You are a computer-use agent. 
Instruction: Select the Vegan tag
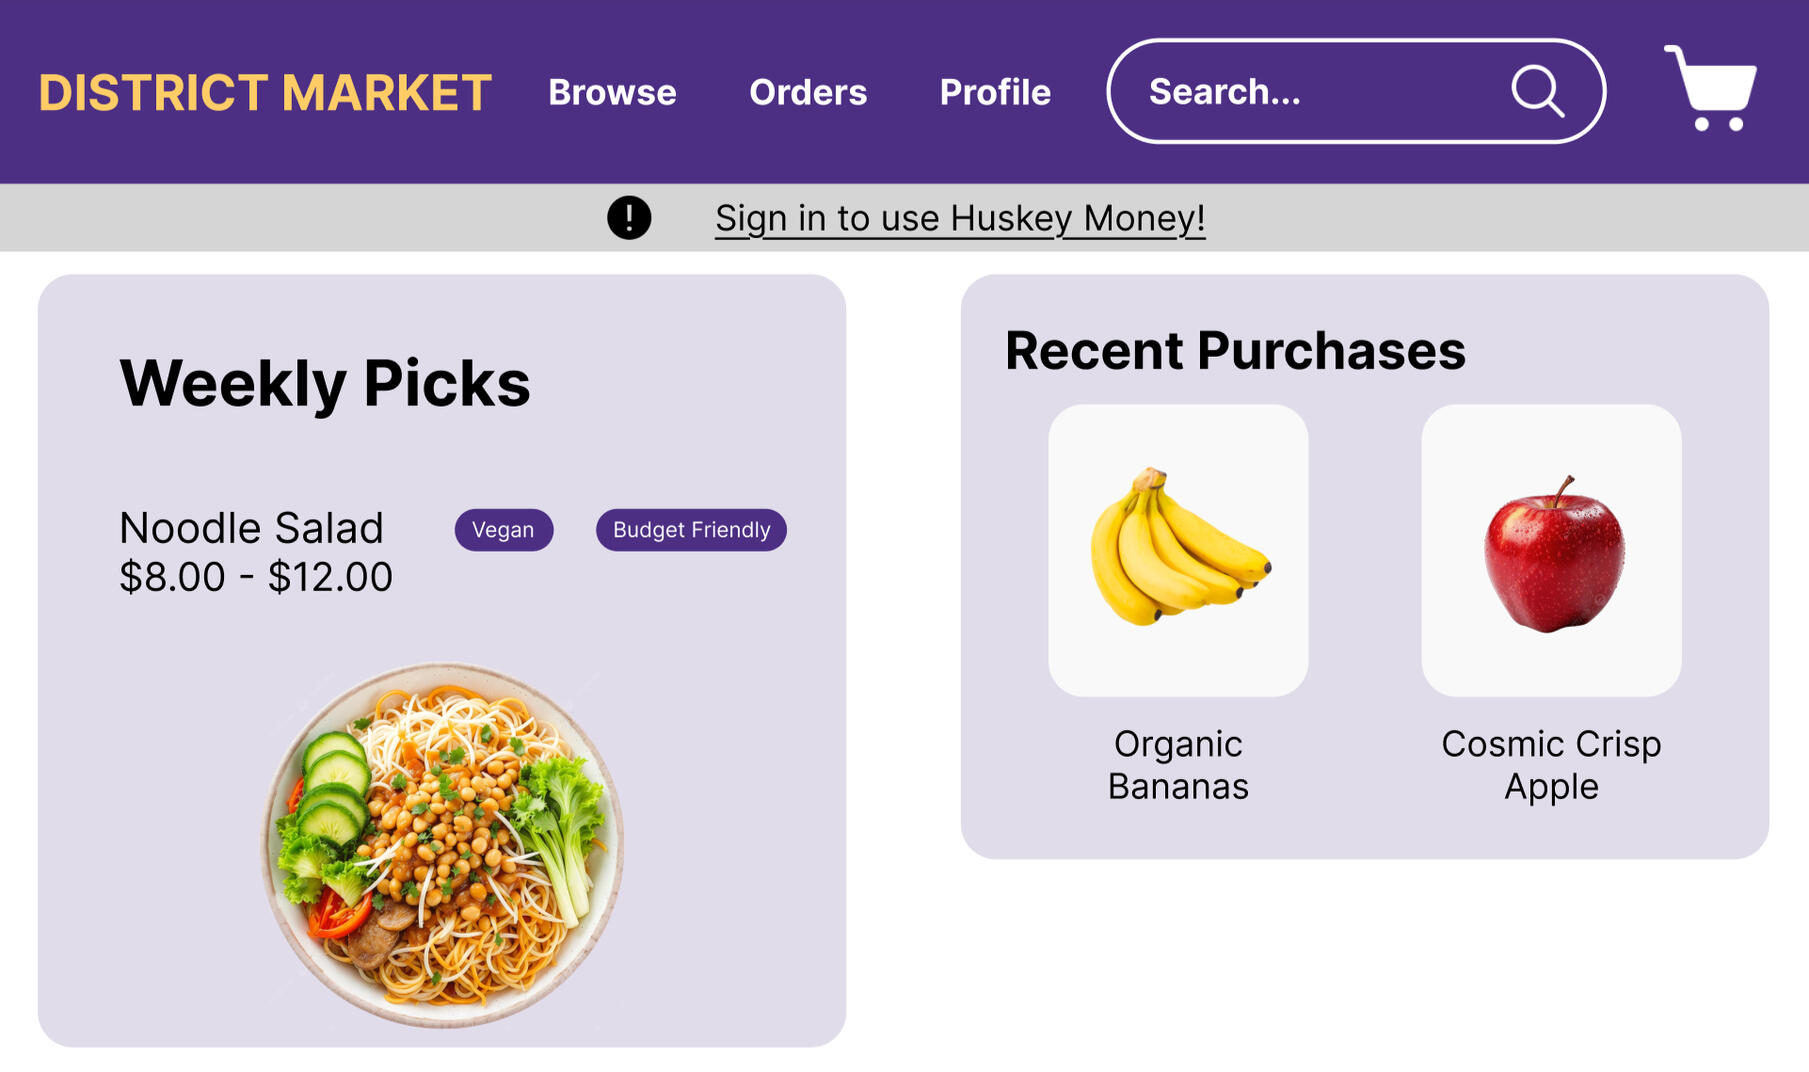point(503,530)
